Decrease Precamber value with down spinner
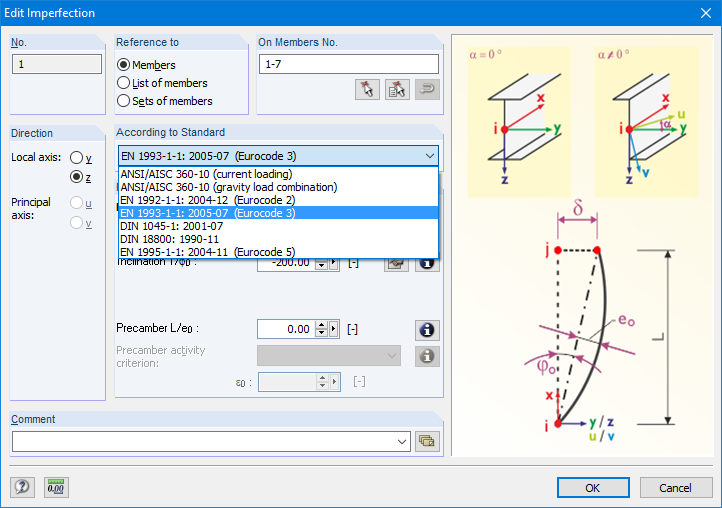The width and height of the screenshot is (722, 508). click(x=321, y=333)
